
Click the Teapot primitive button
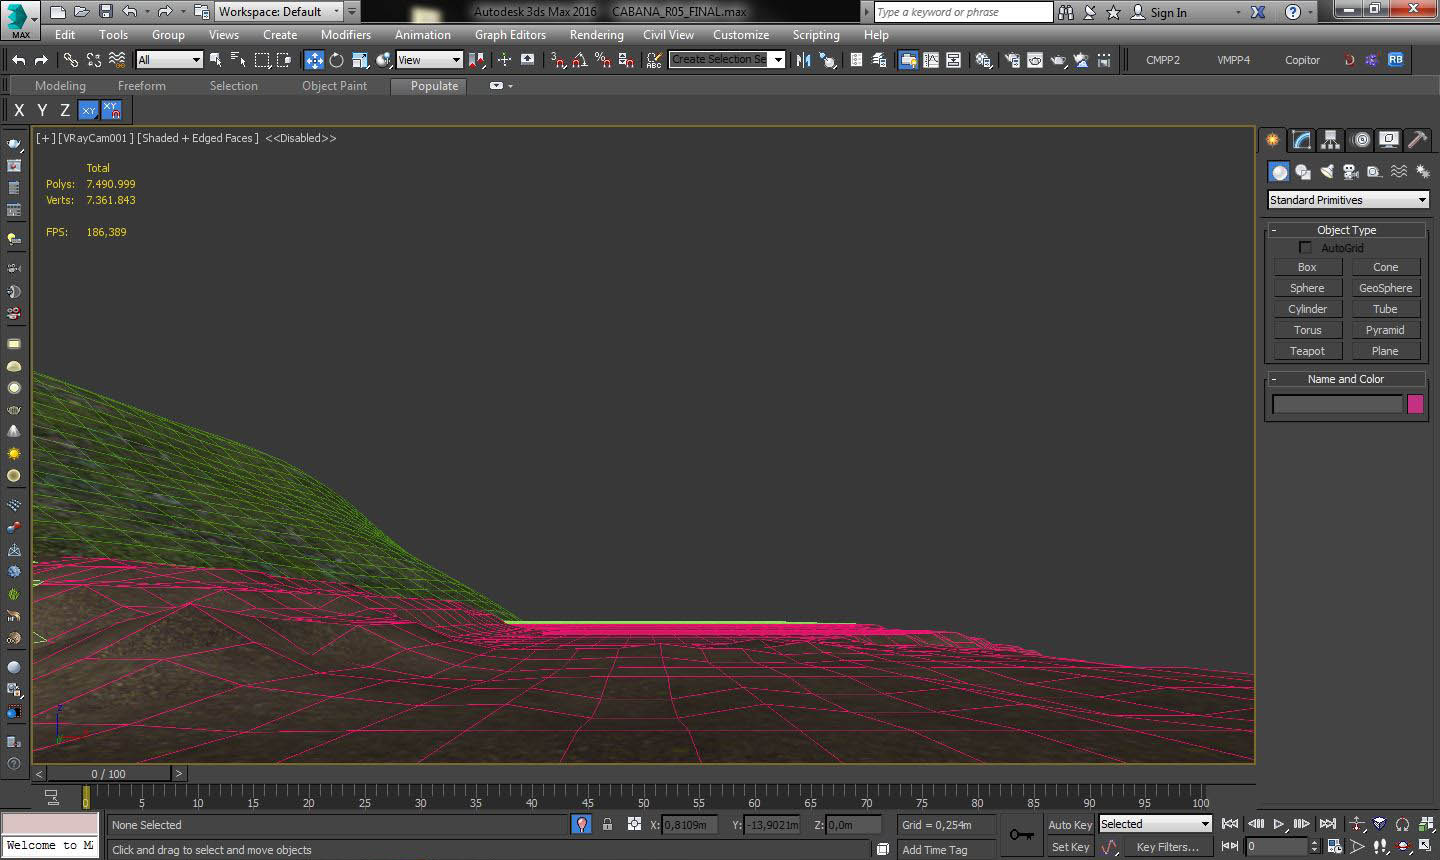point(1307,351)
